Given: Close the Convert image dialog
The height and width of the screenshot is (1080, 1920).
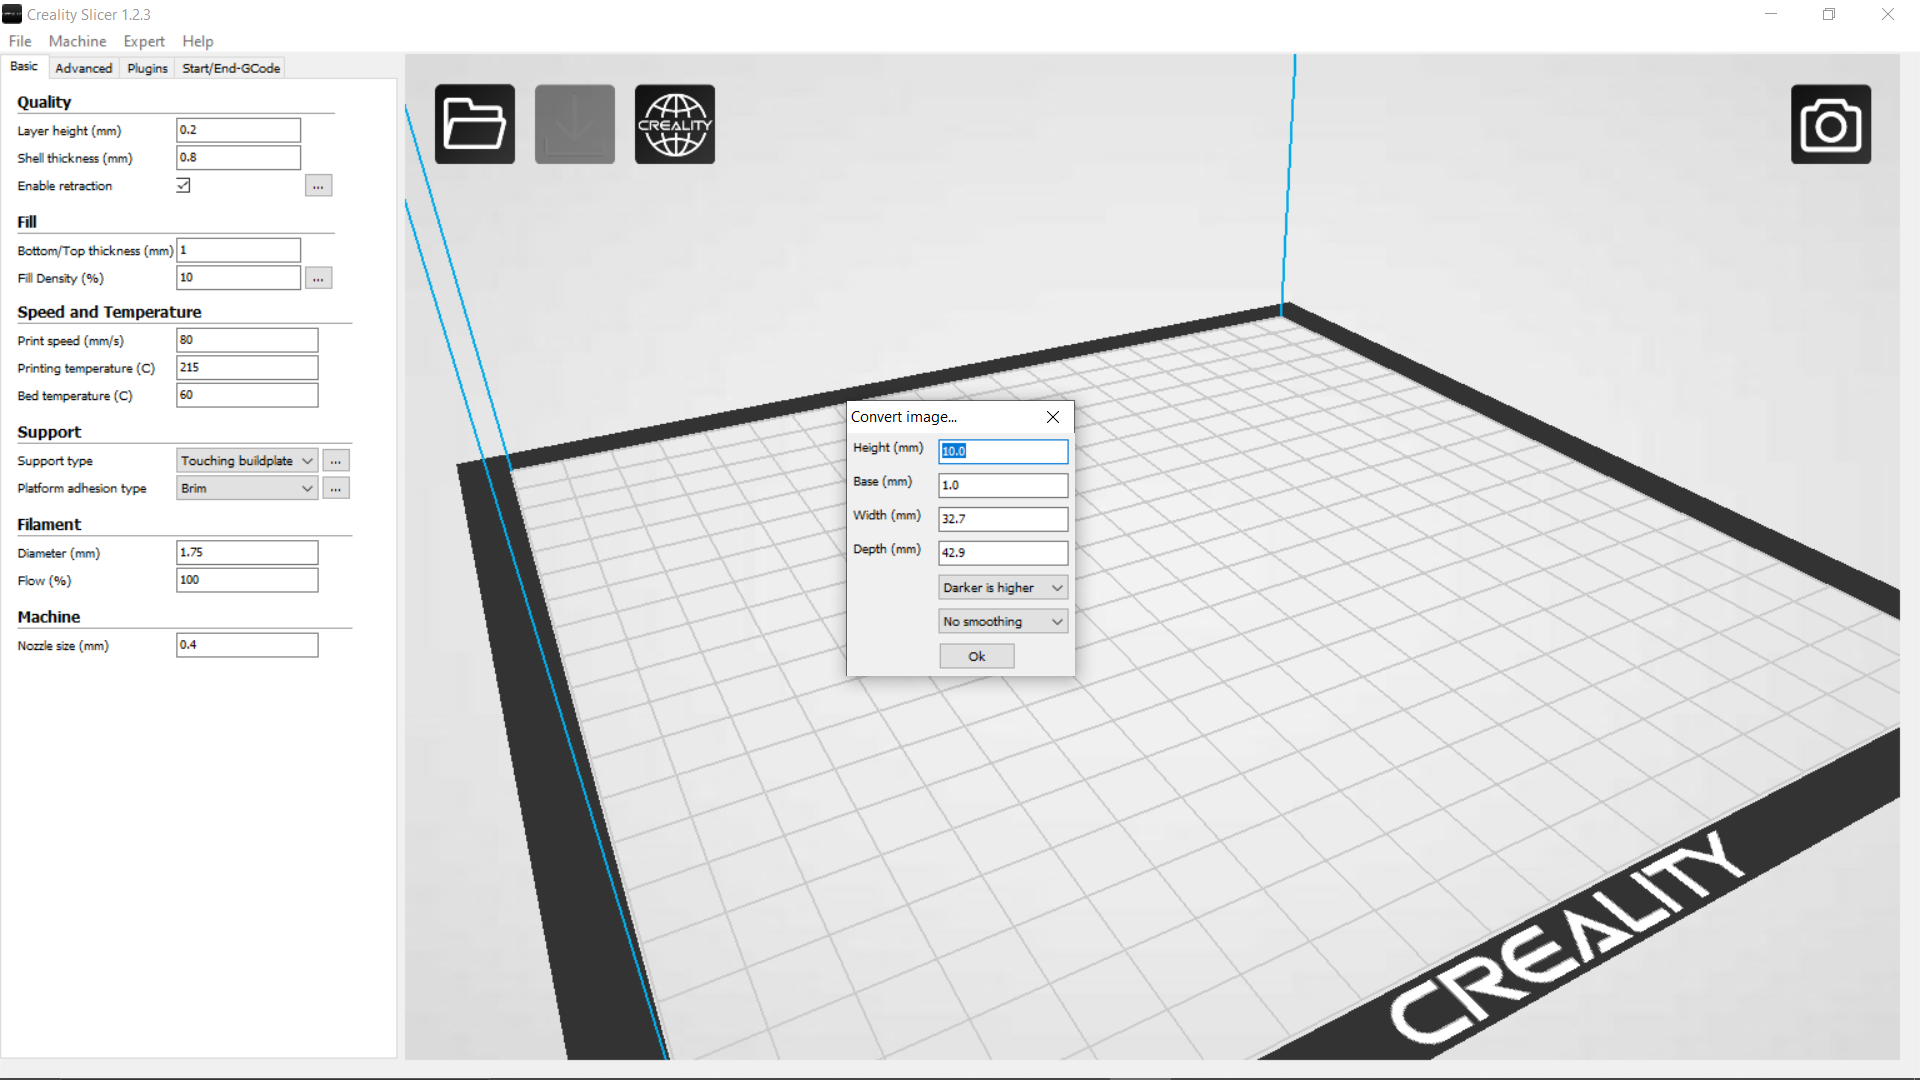Looking at the screenshot, I should (x=1052, y=417).
